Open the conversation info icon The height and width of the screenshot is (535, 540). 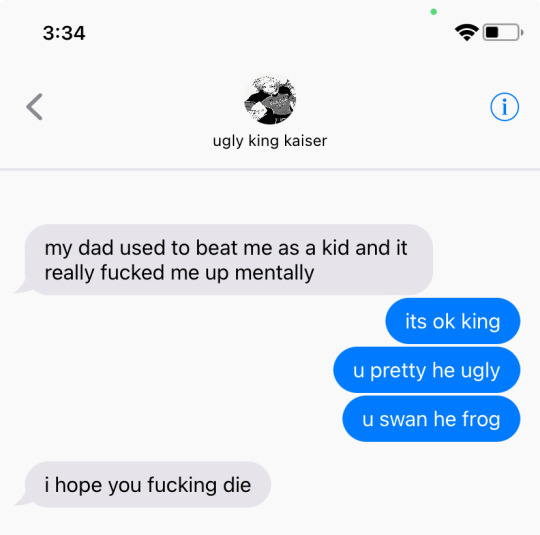coord(505,107)
